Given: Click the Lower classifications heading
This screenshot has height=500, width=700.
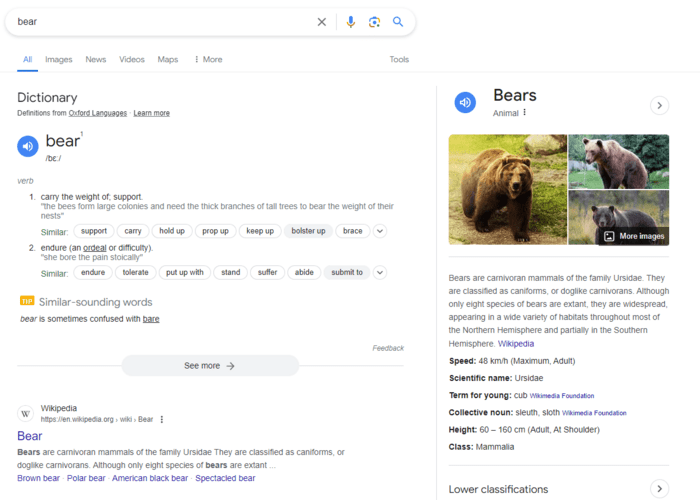Looking at the screenshot, I should pos(498,489).
